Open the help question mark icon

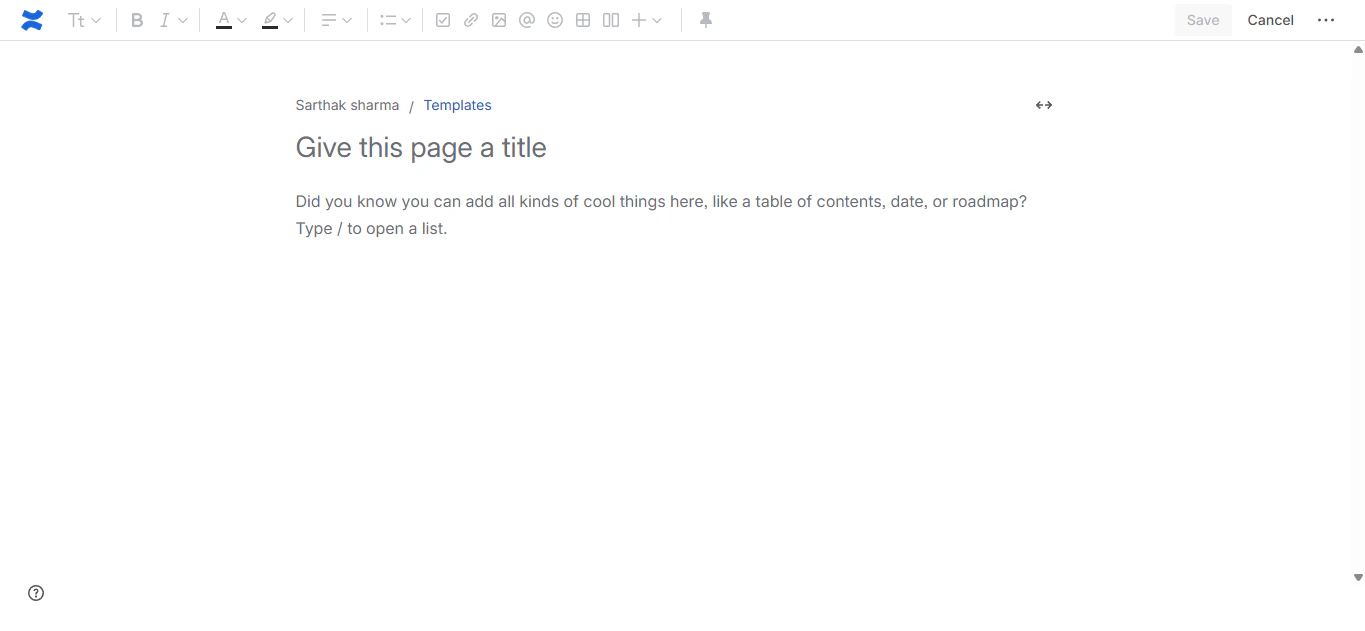(36, 592)
